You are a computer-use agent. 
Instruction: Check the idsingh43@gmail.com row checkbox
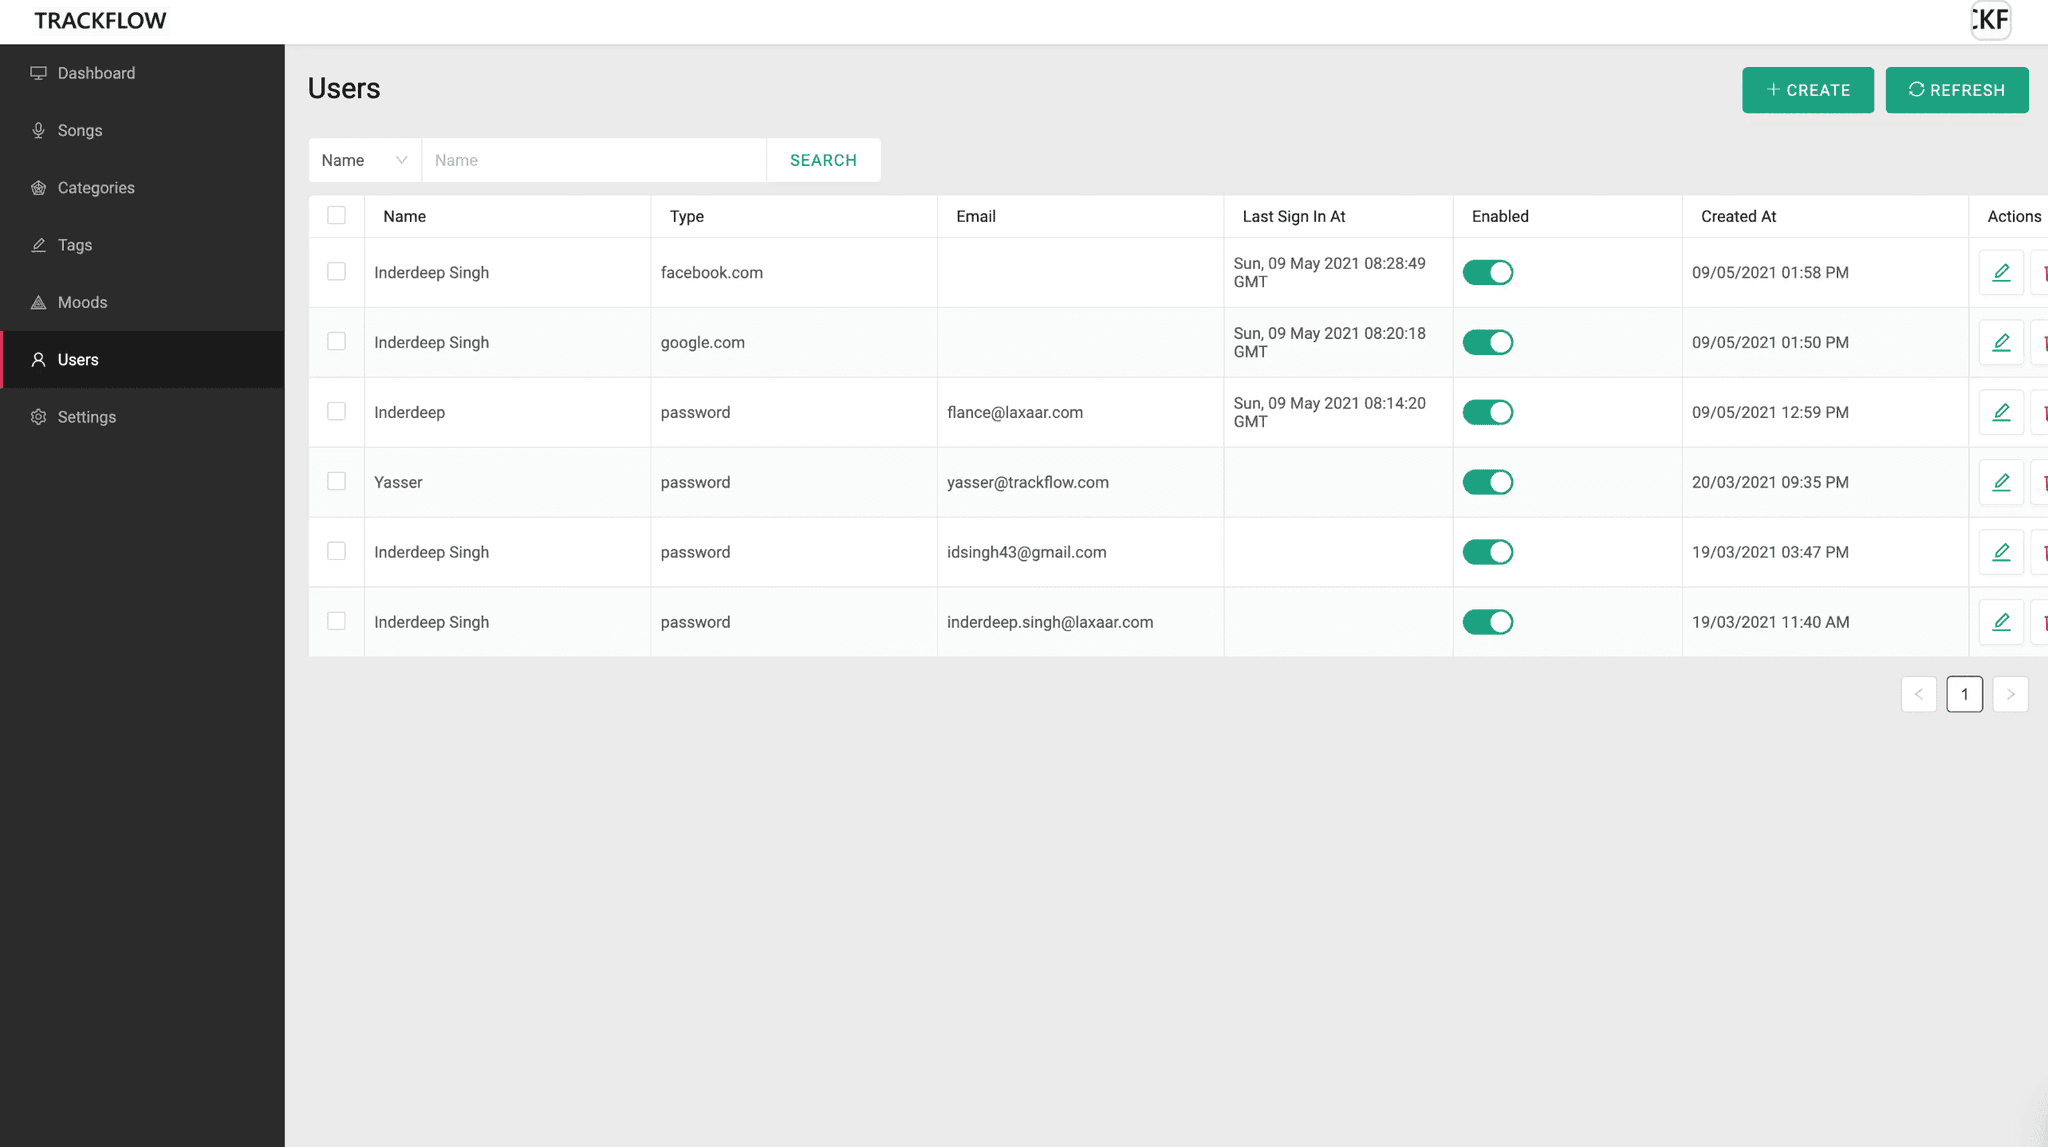[x=336, y=551]
